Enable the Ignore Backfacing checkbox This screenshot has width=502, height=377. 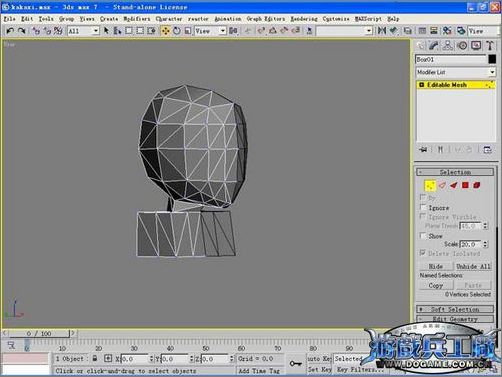[423, 207]
